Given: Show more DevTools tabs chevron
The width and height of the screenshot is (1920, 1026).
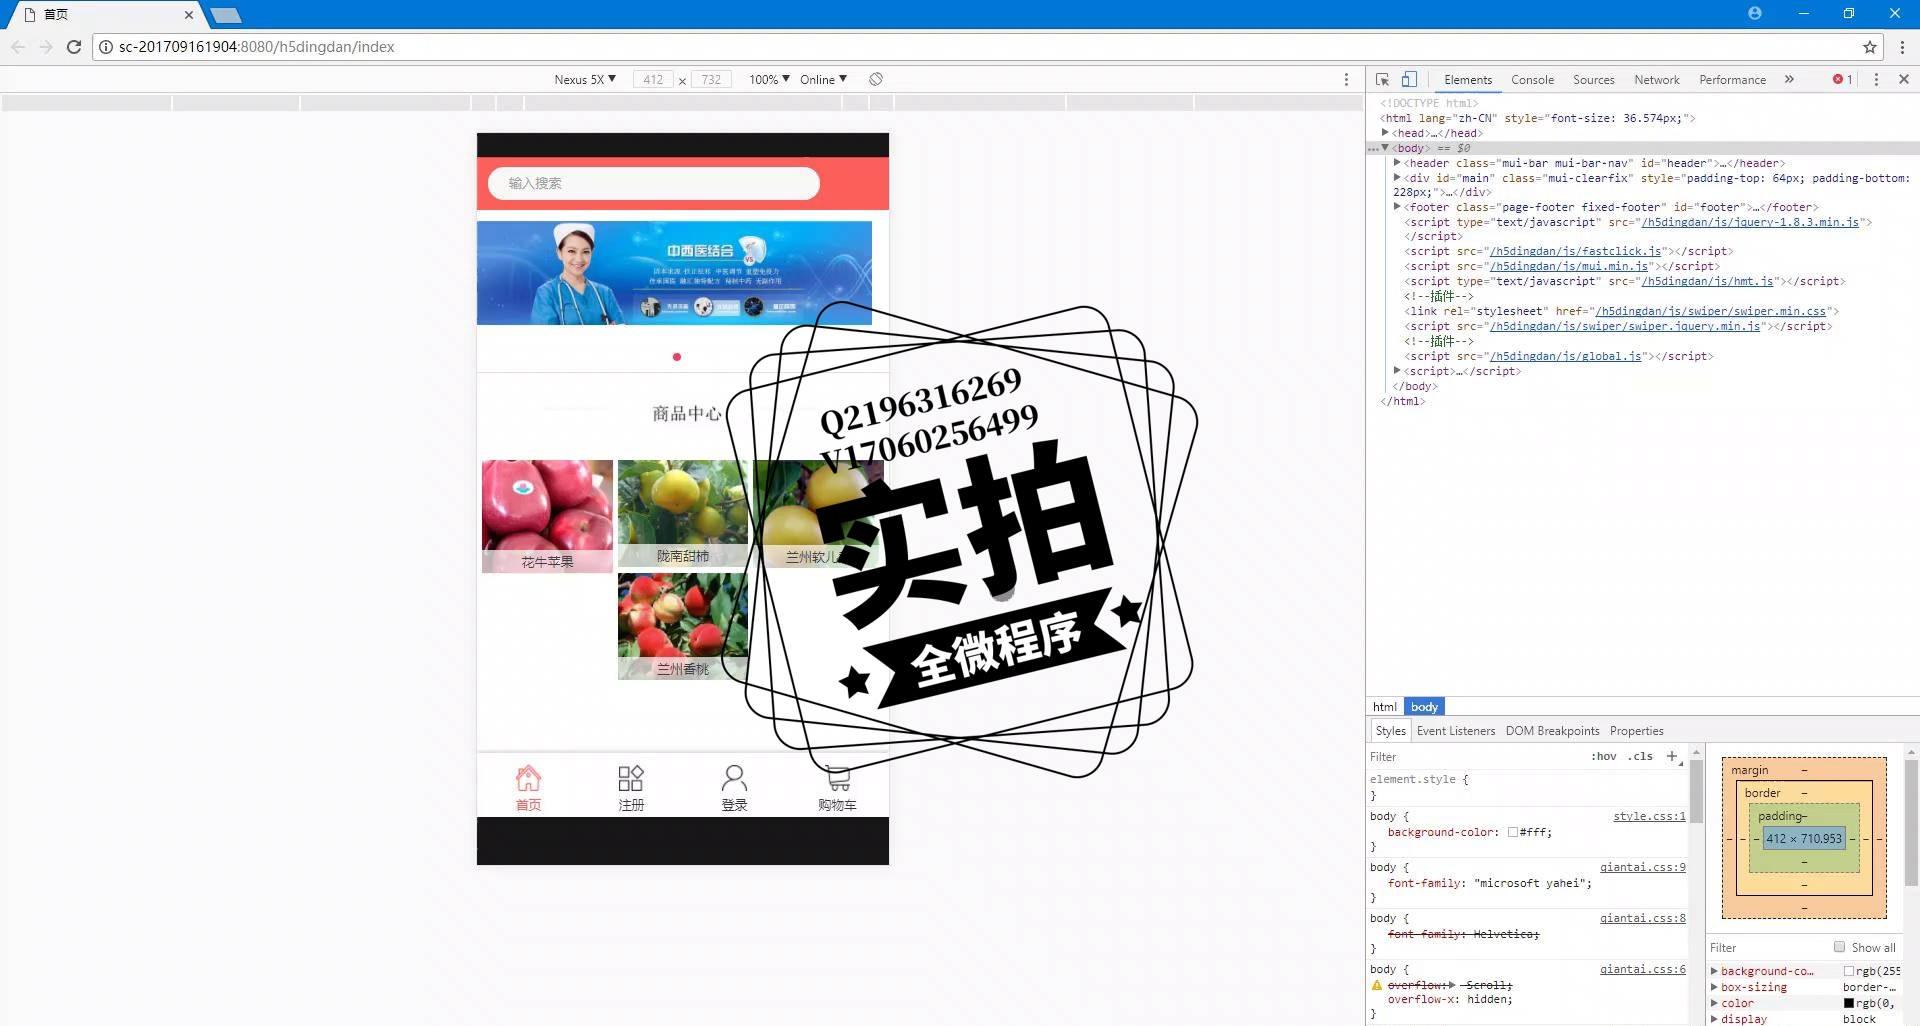Looking at the screenshot, I should [x=1789, y=79].
